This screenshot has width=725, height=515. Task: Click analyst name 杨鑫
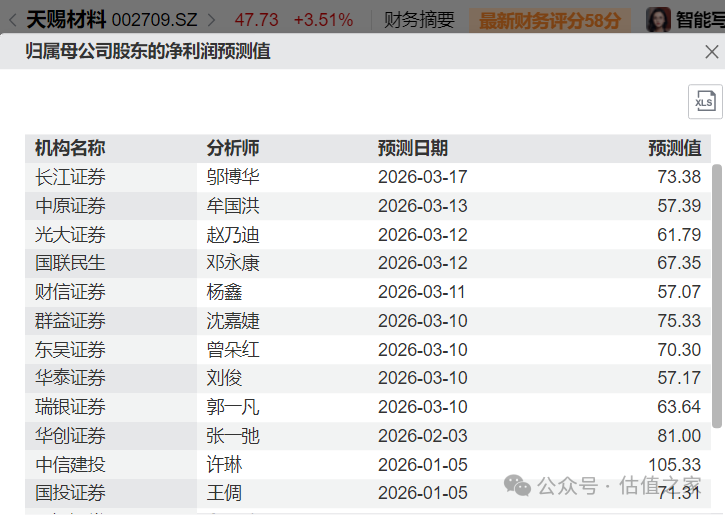pyautogui.click(x=224, y=292)
